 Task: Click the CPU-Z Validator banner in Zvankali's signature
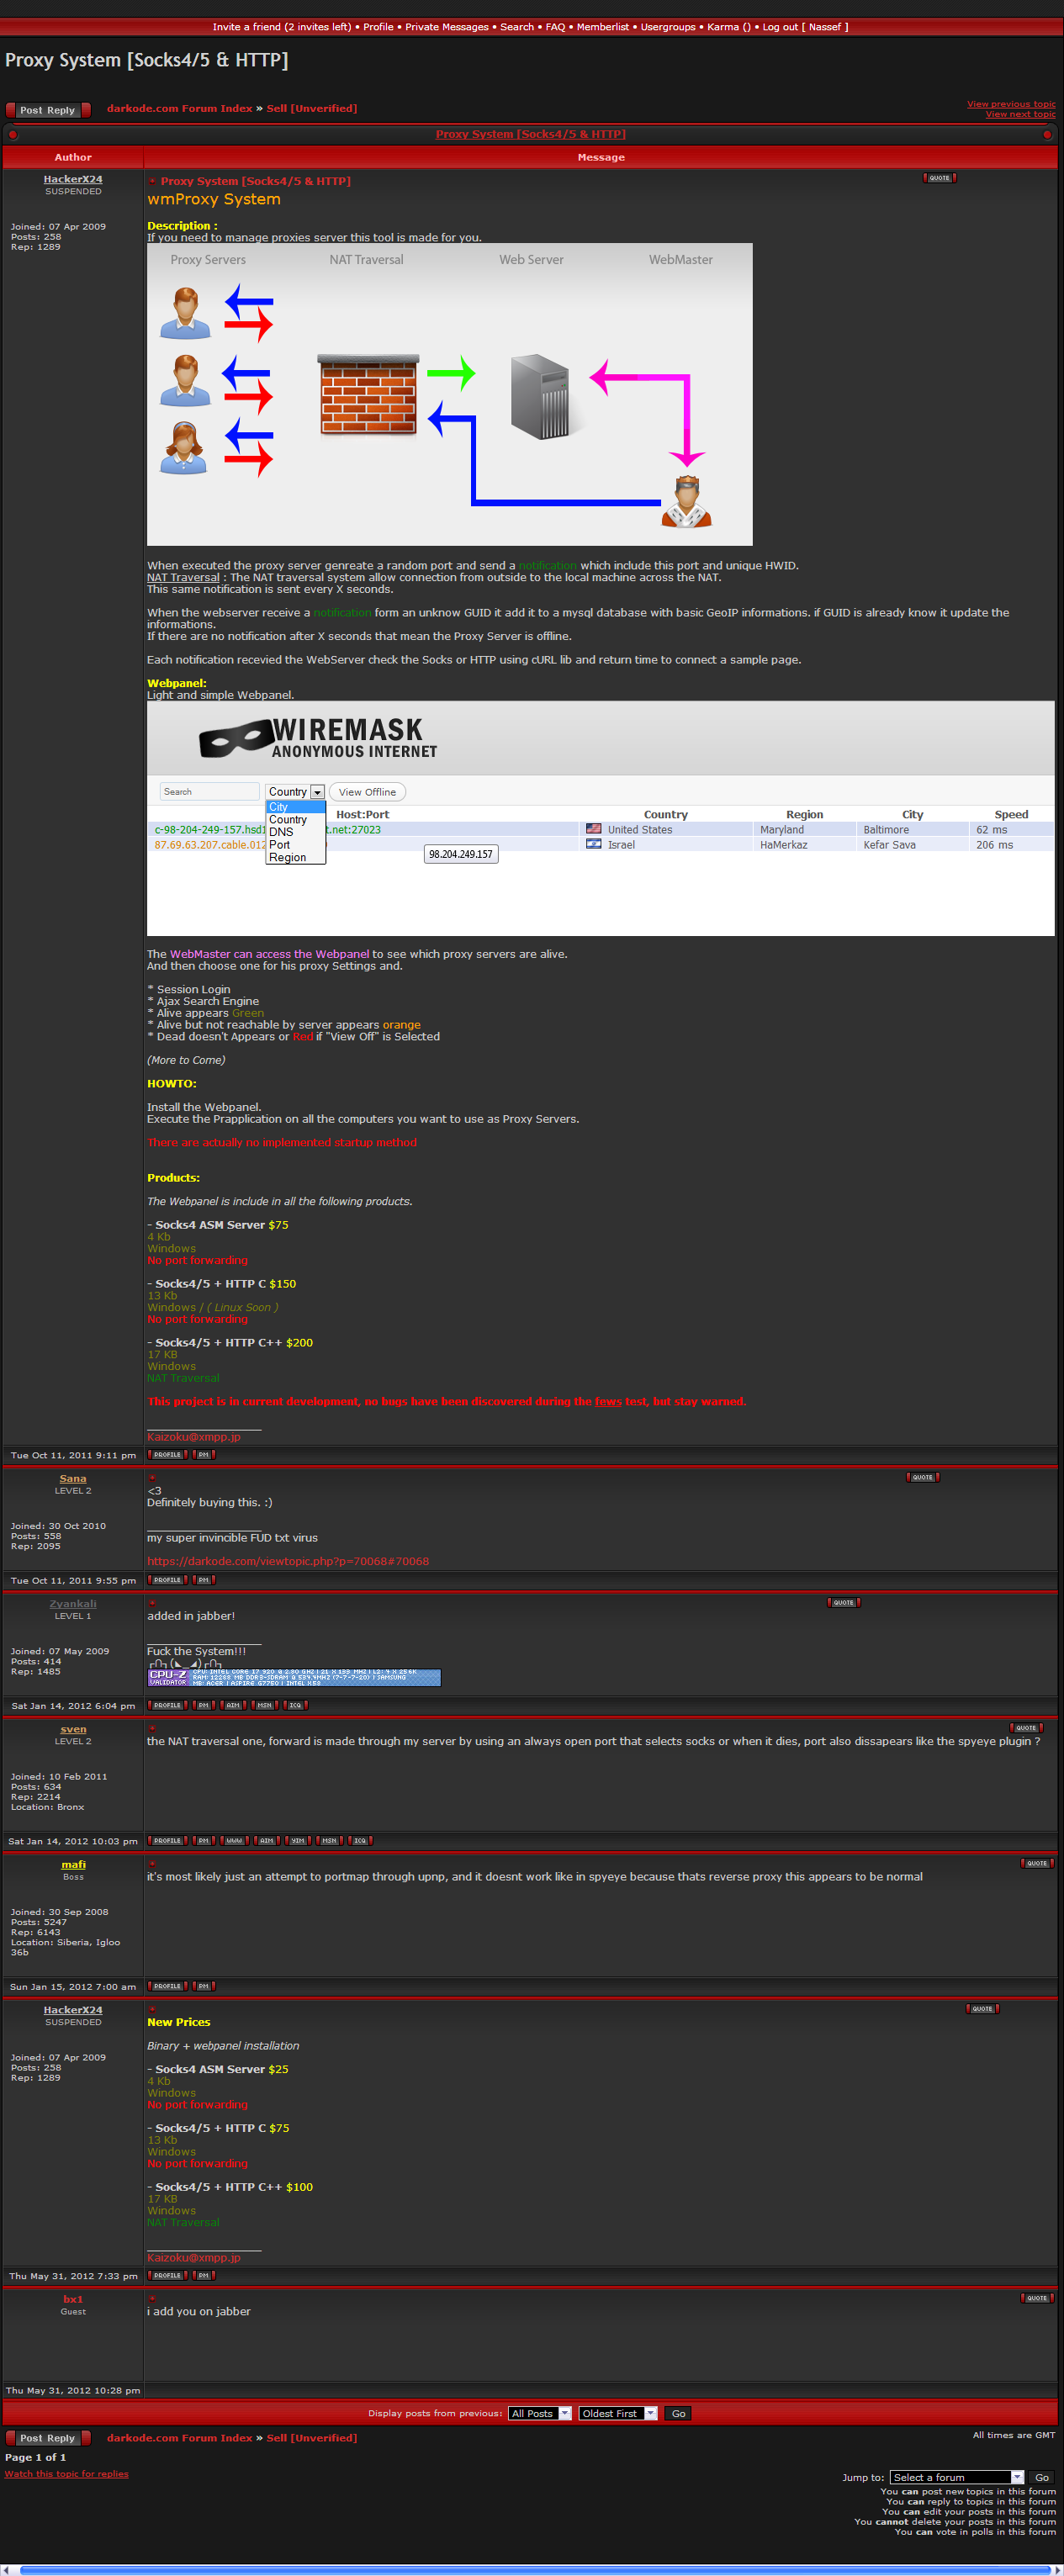tap(294, 1677)
